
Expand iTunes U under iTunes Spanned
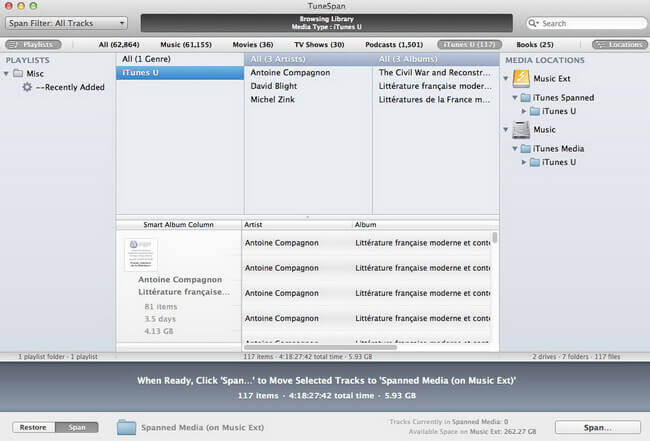[524, 111]
